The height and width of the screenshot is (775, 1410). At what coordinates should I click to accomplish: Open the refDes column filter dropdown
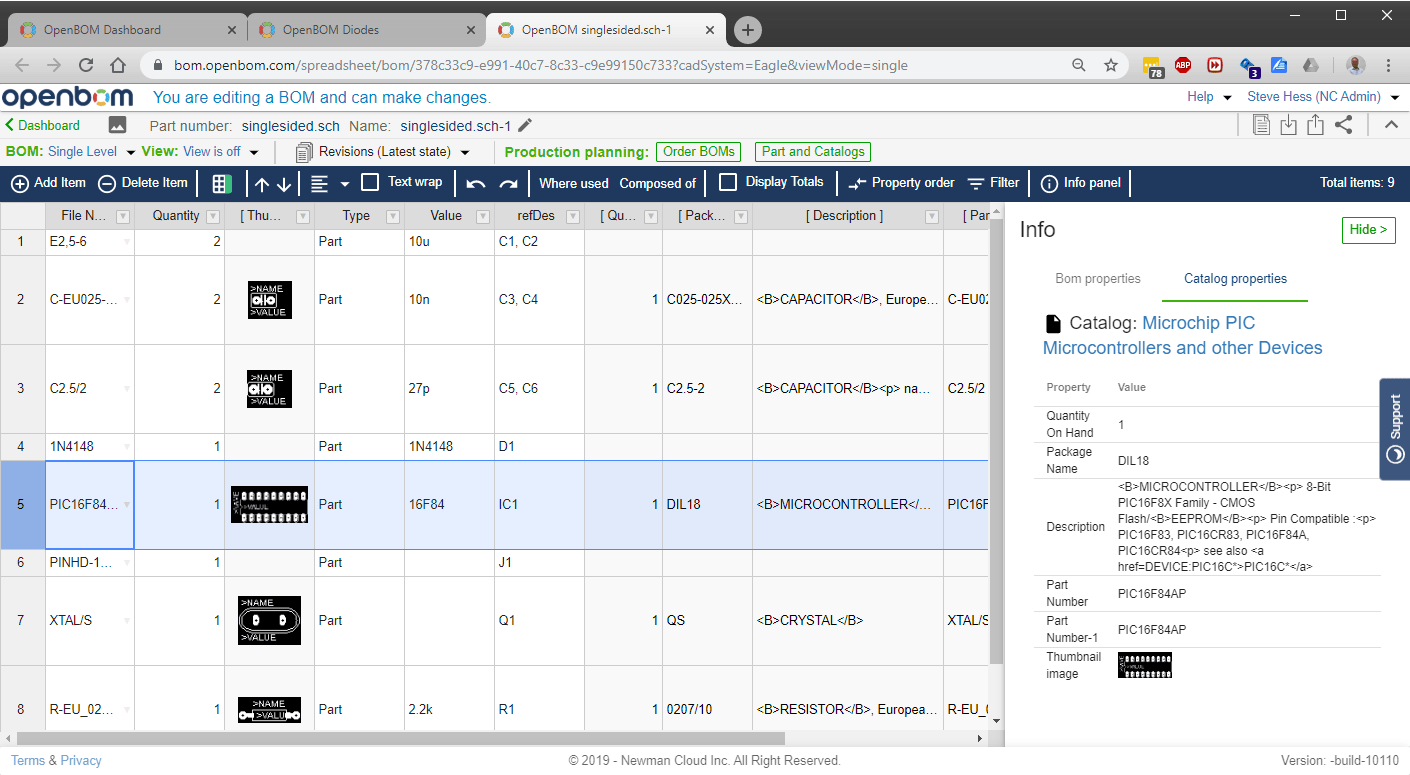point(573,216)
